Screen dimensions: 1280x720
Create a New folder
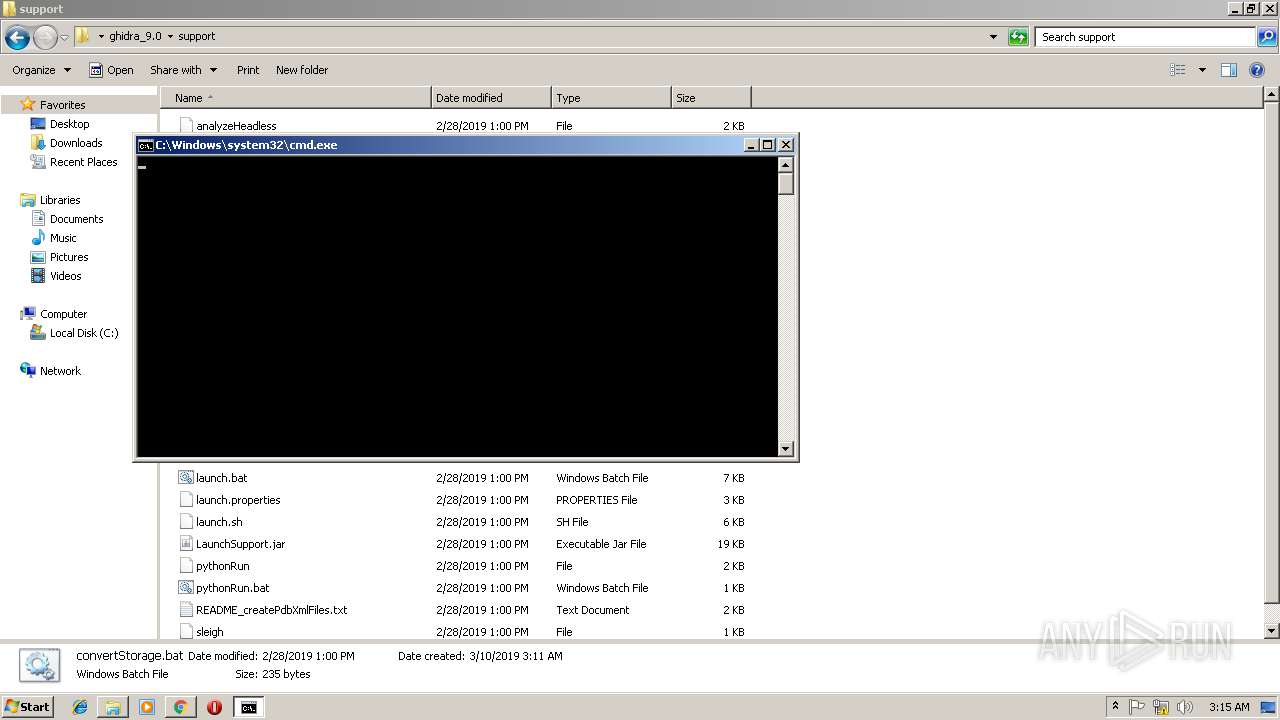(x=302, y=70)
